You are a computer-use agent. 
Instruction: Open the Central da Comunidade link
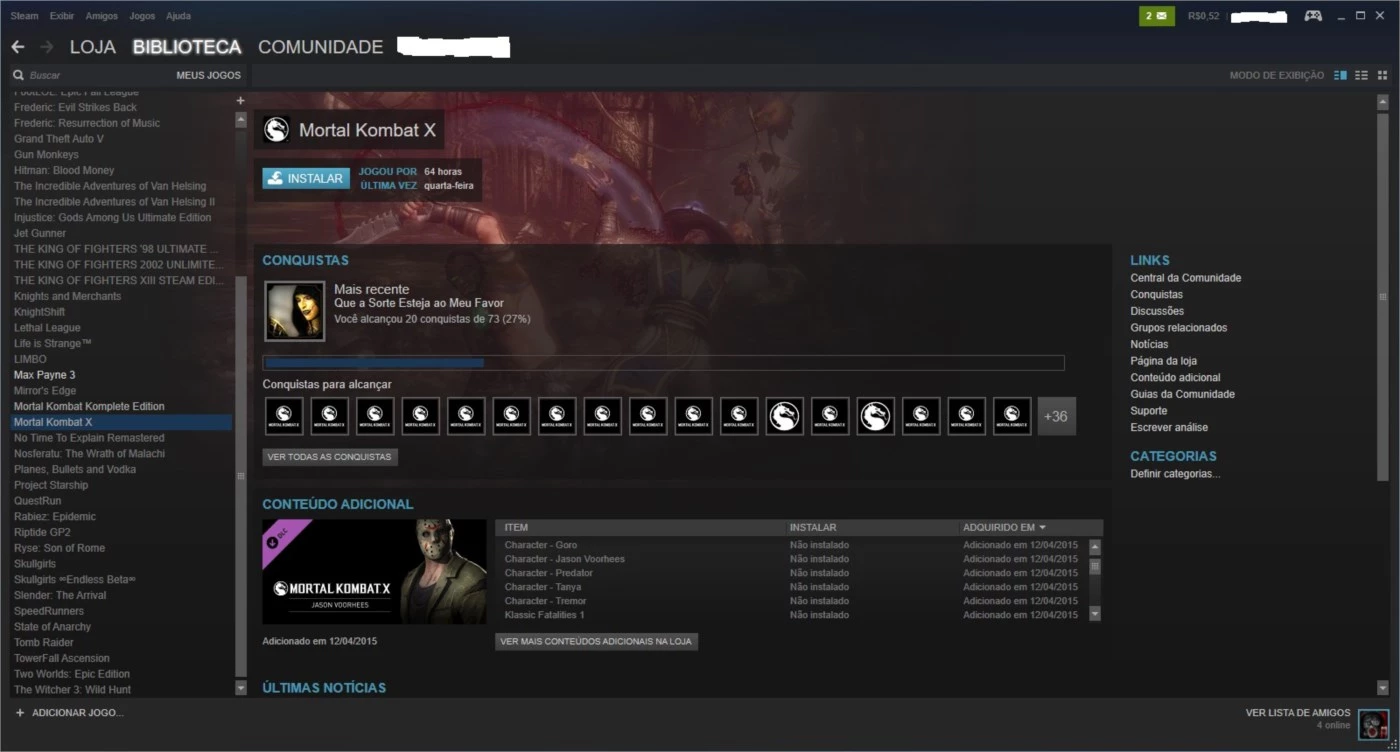pos(1185,278)
